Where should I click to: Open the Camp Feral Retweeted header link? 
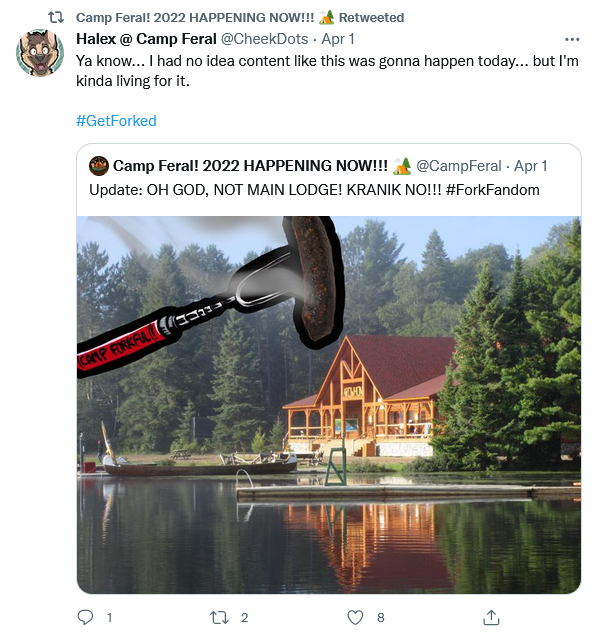[x=240, y=17]
